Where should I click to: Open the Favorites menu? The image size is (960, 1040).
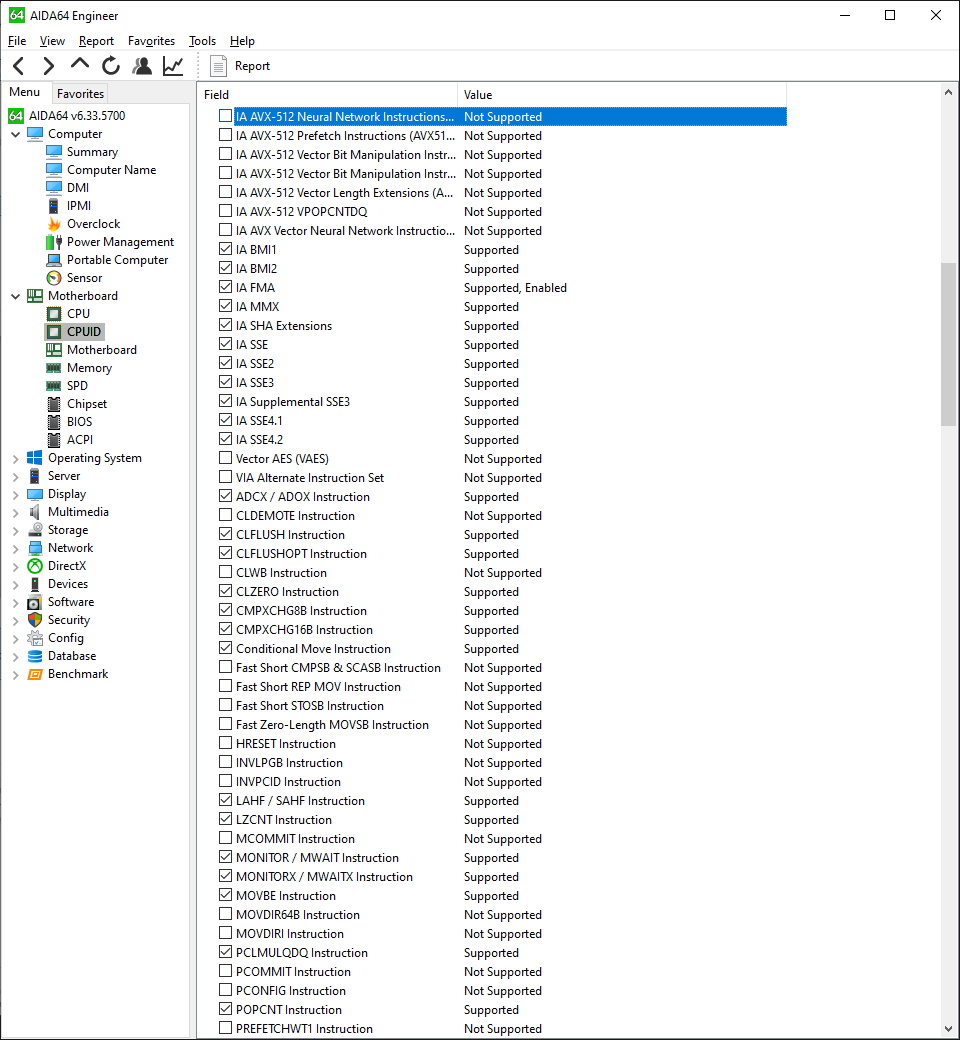click(x=151, y=41)
